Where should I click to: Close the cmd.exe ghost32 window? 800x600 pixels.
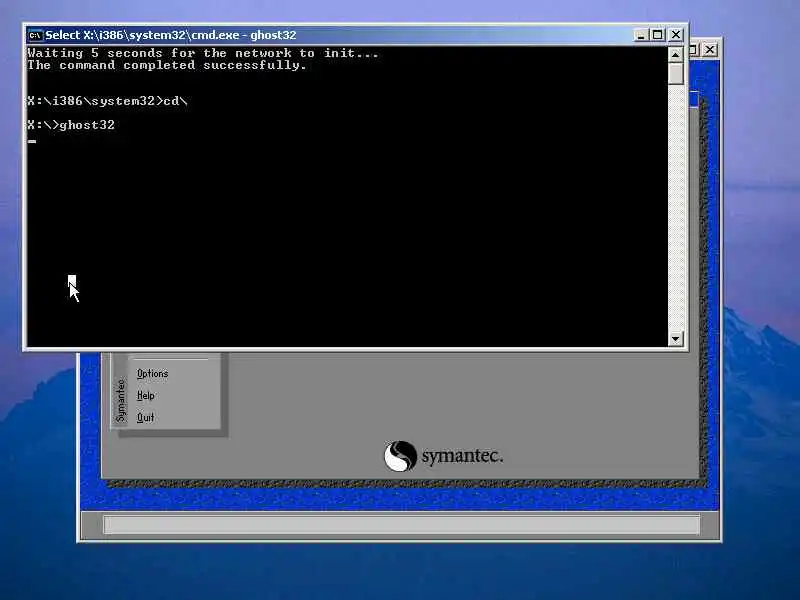[676, 35]
